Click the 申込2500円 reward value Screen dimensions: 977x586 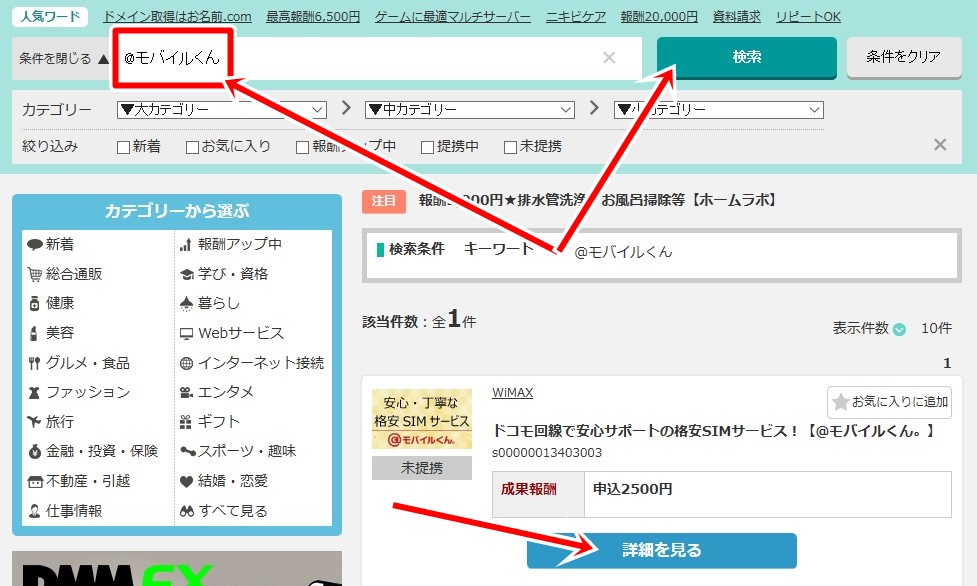click(632, 489)
